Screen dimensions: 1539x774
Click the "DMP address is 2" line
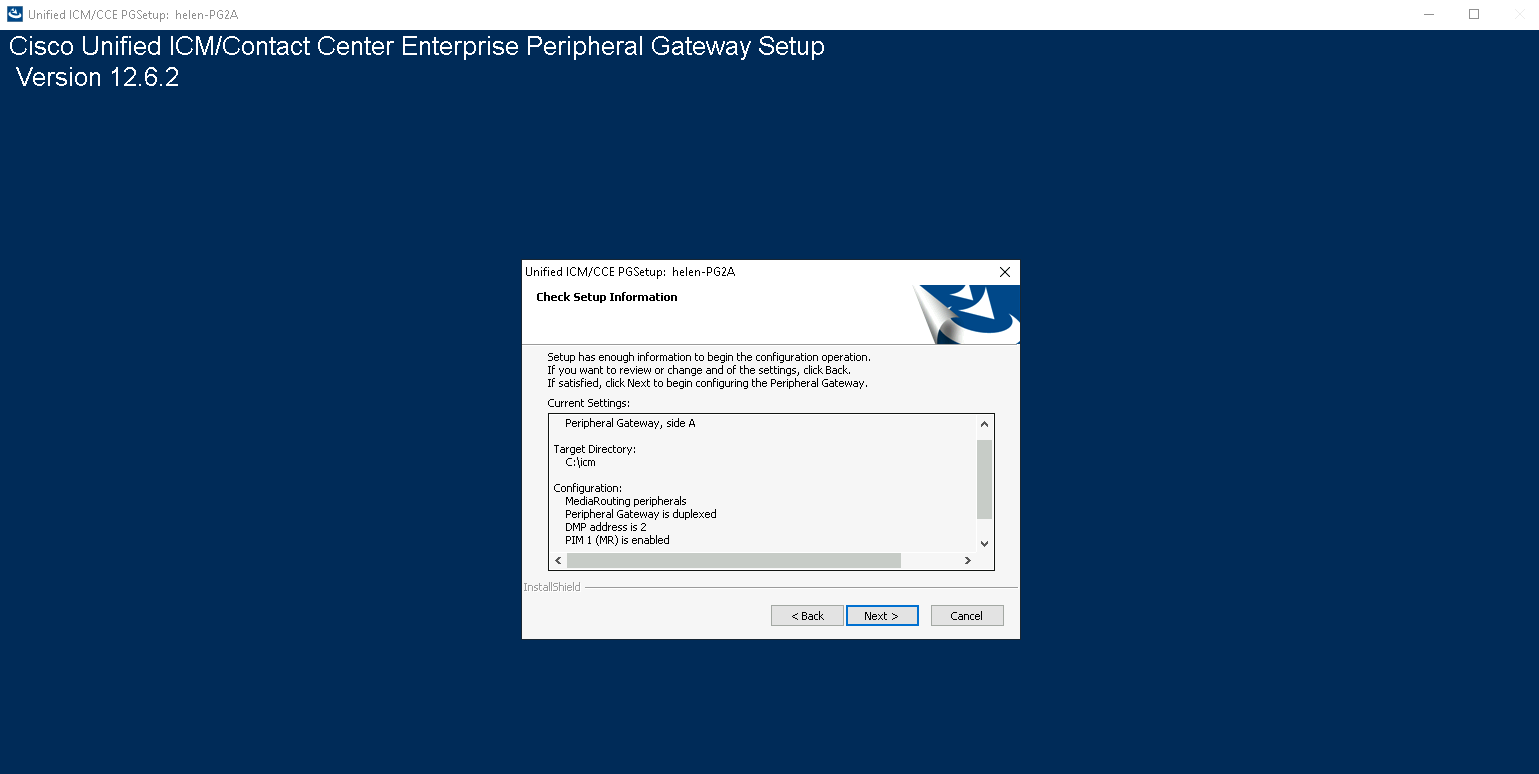605,527
